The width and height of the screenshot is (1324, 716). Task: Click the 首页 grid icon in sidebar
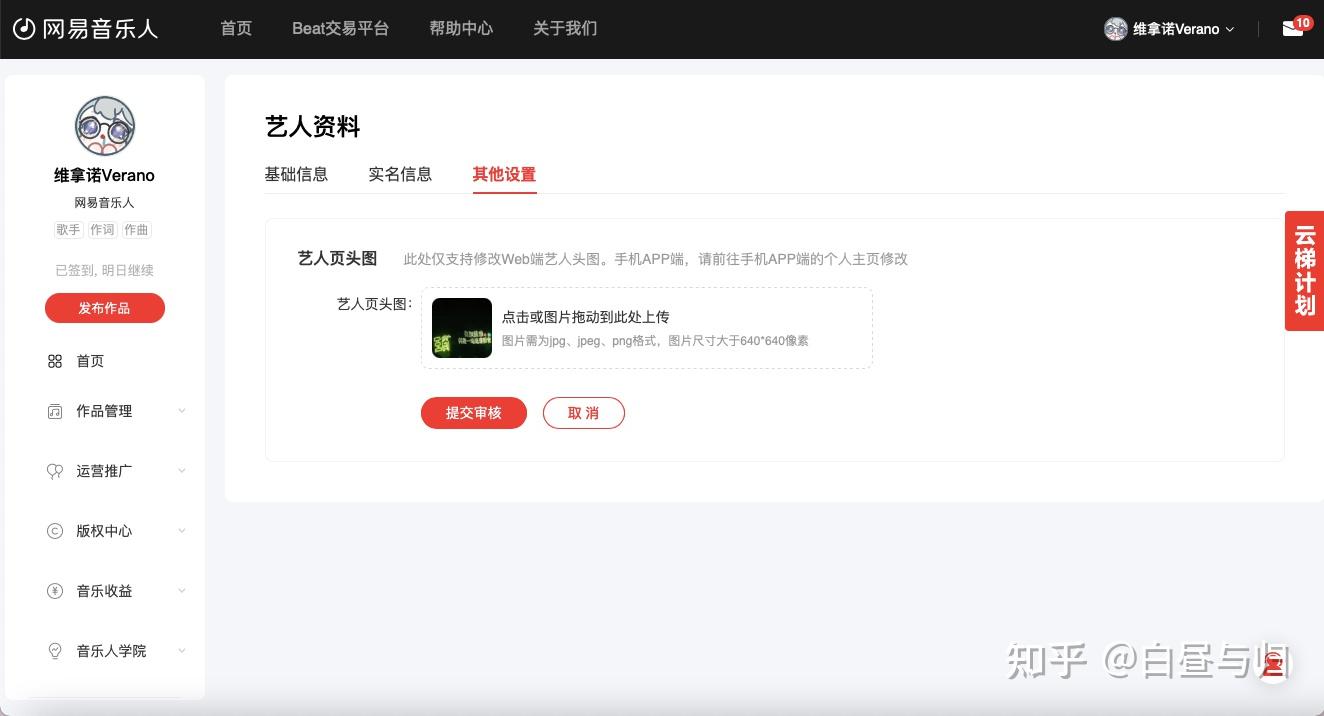click(x=55, y=361)
